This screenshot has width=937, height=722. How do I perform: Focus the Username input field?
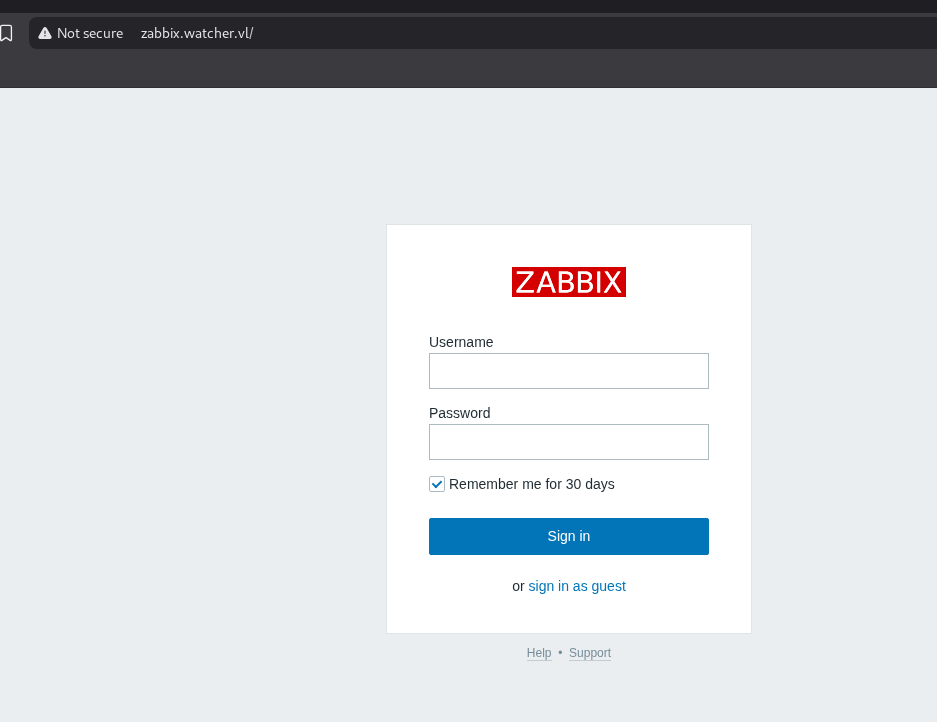(x=568, y=371)
